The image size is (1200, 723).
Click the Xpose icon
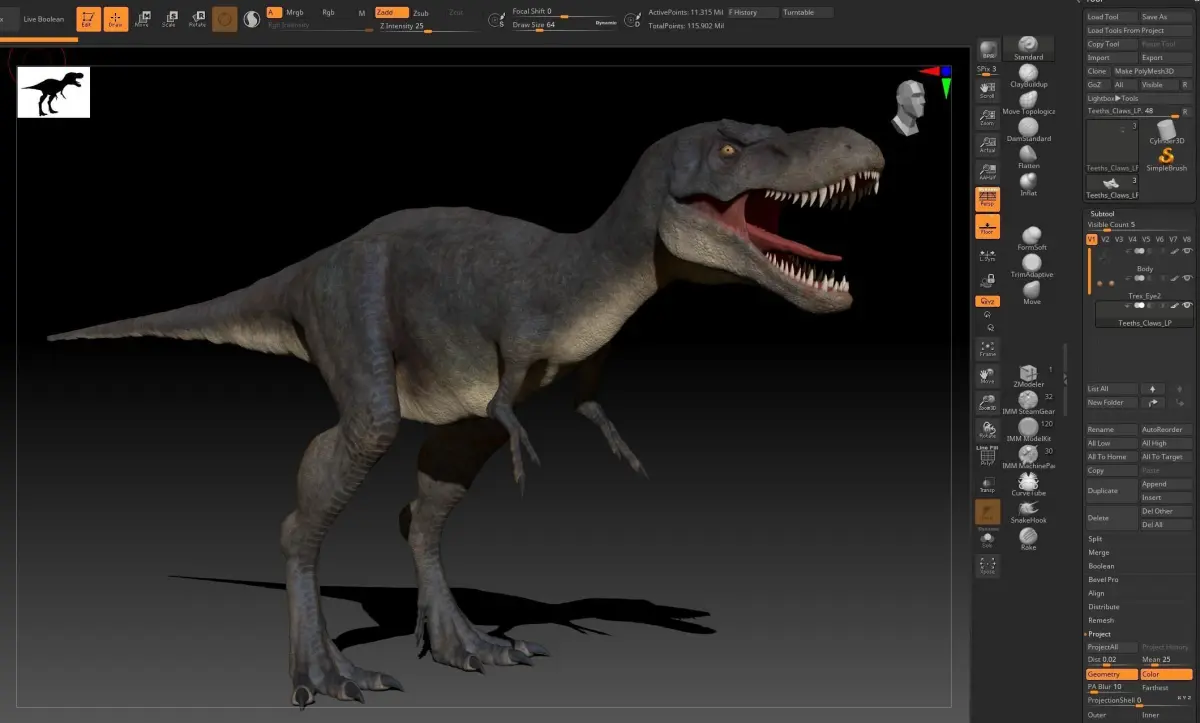click(987, 566)
